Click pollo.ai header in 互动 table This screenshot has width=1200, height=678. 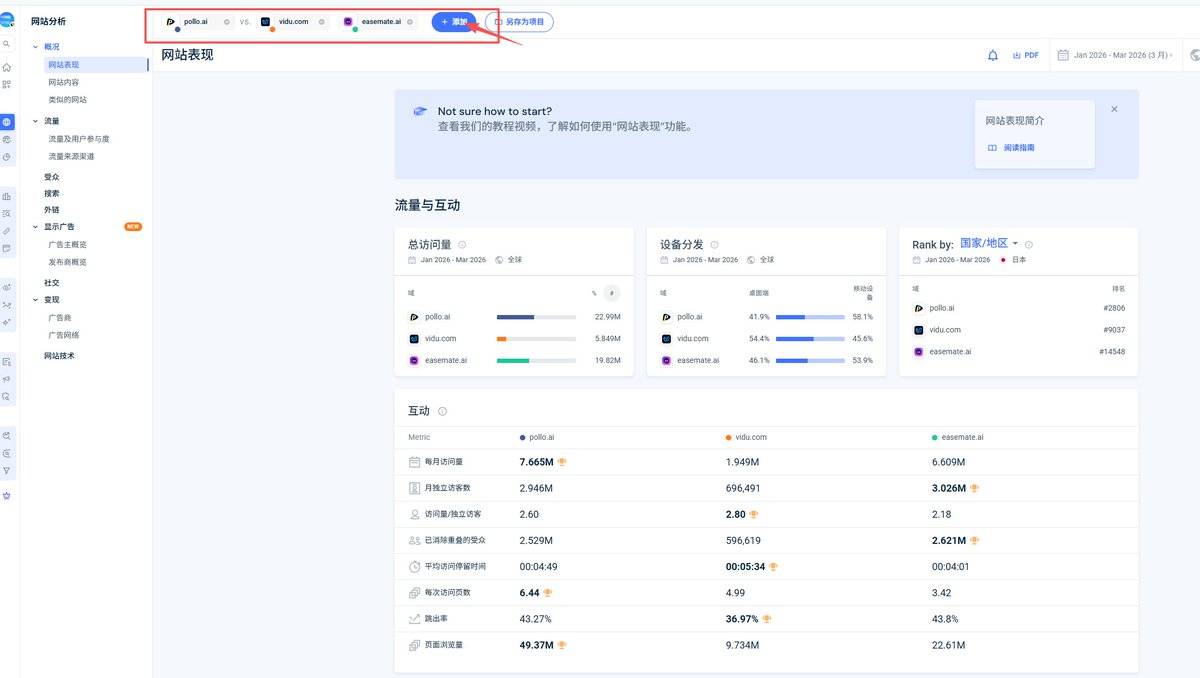537,437
